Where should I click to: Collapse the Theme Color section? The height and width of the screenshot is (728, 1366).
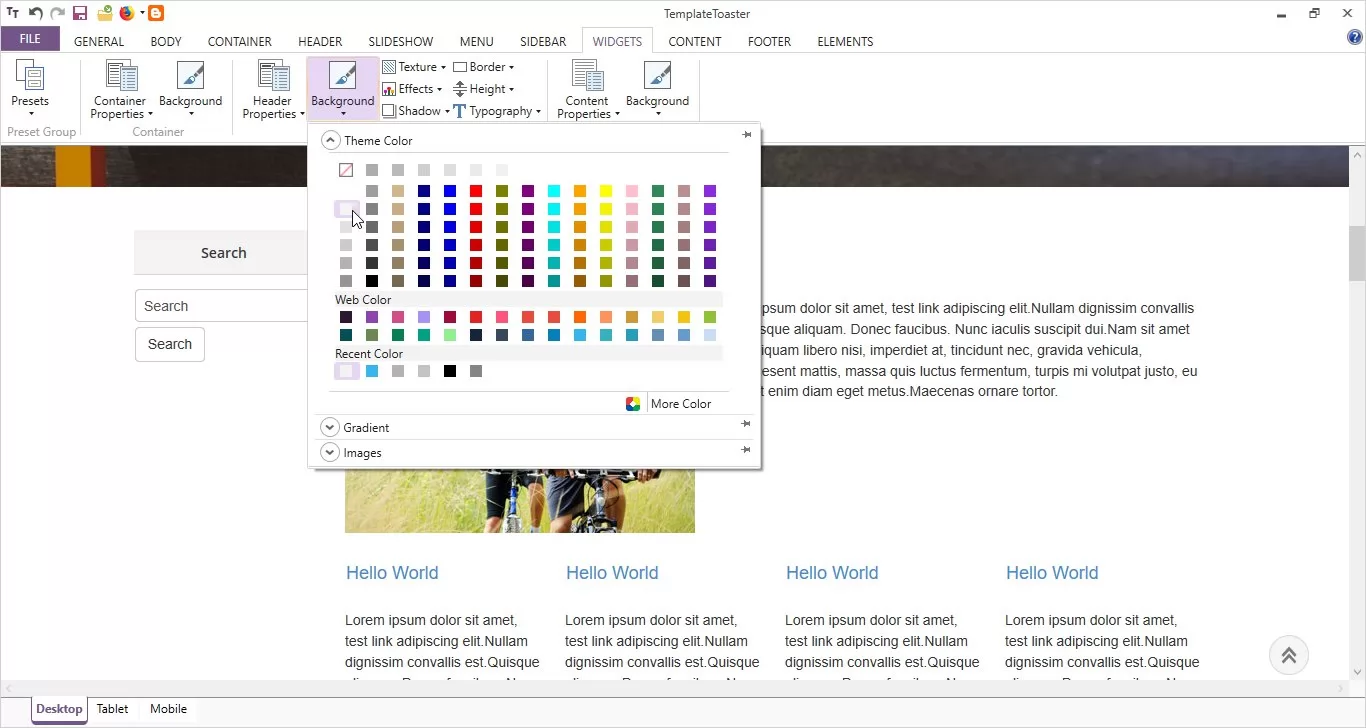(x=331, y=141)
